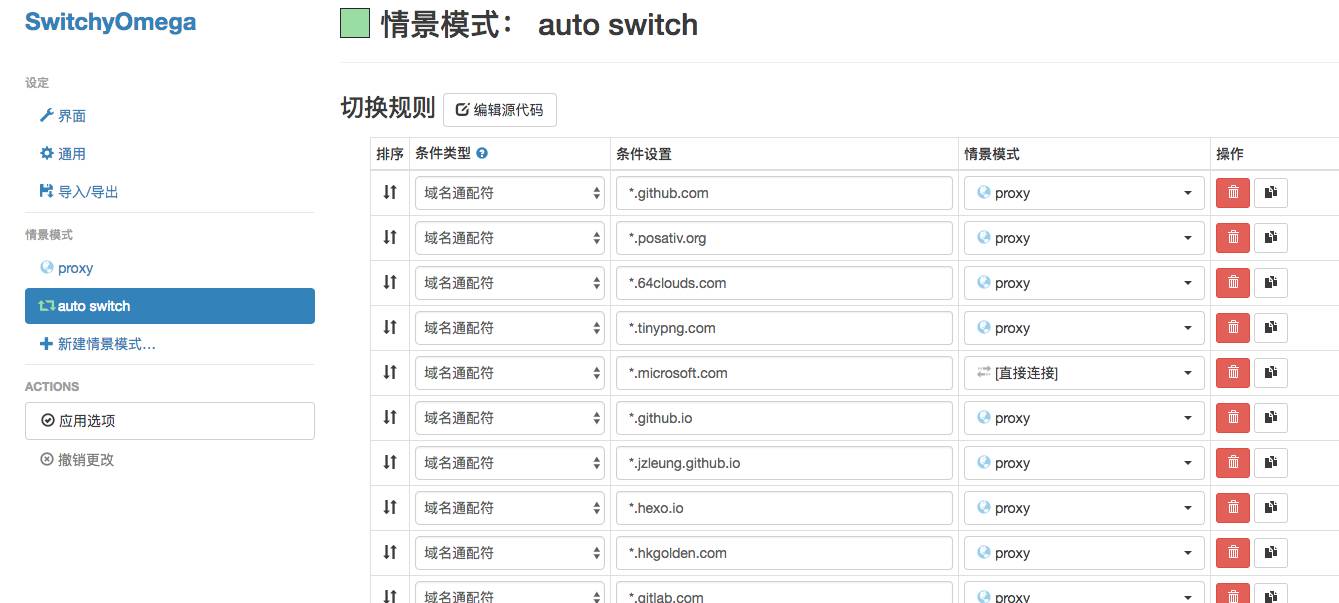Screen dimensions: 1339x603
Task: Select the proxy profile in sidebar
Action: pyautogui.click(x=67, y=268)
